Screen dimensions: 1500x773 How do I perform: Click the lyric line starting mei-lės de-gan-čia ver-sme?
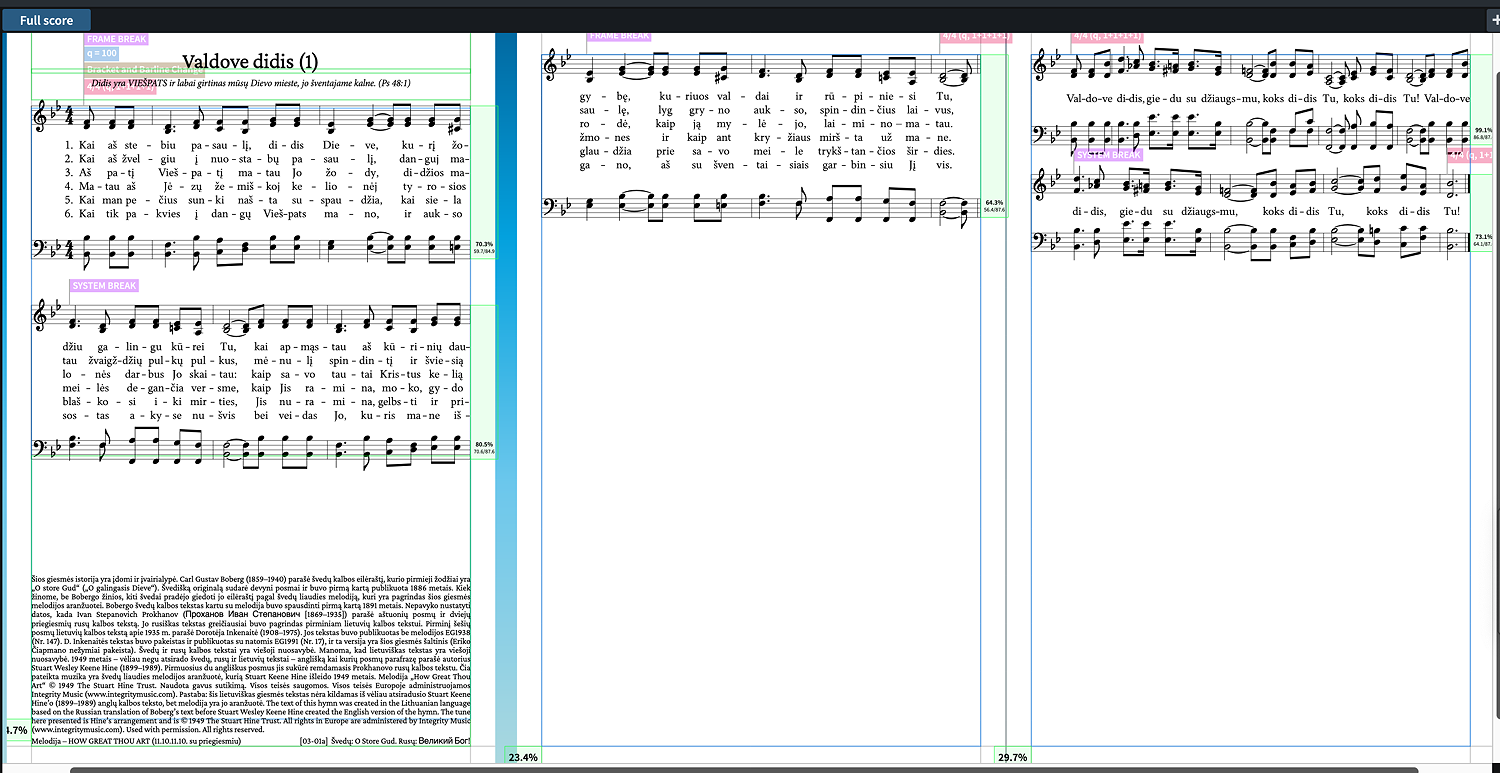265,388
